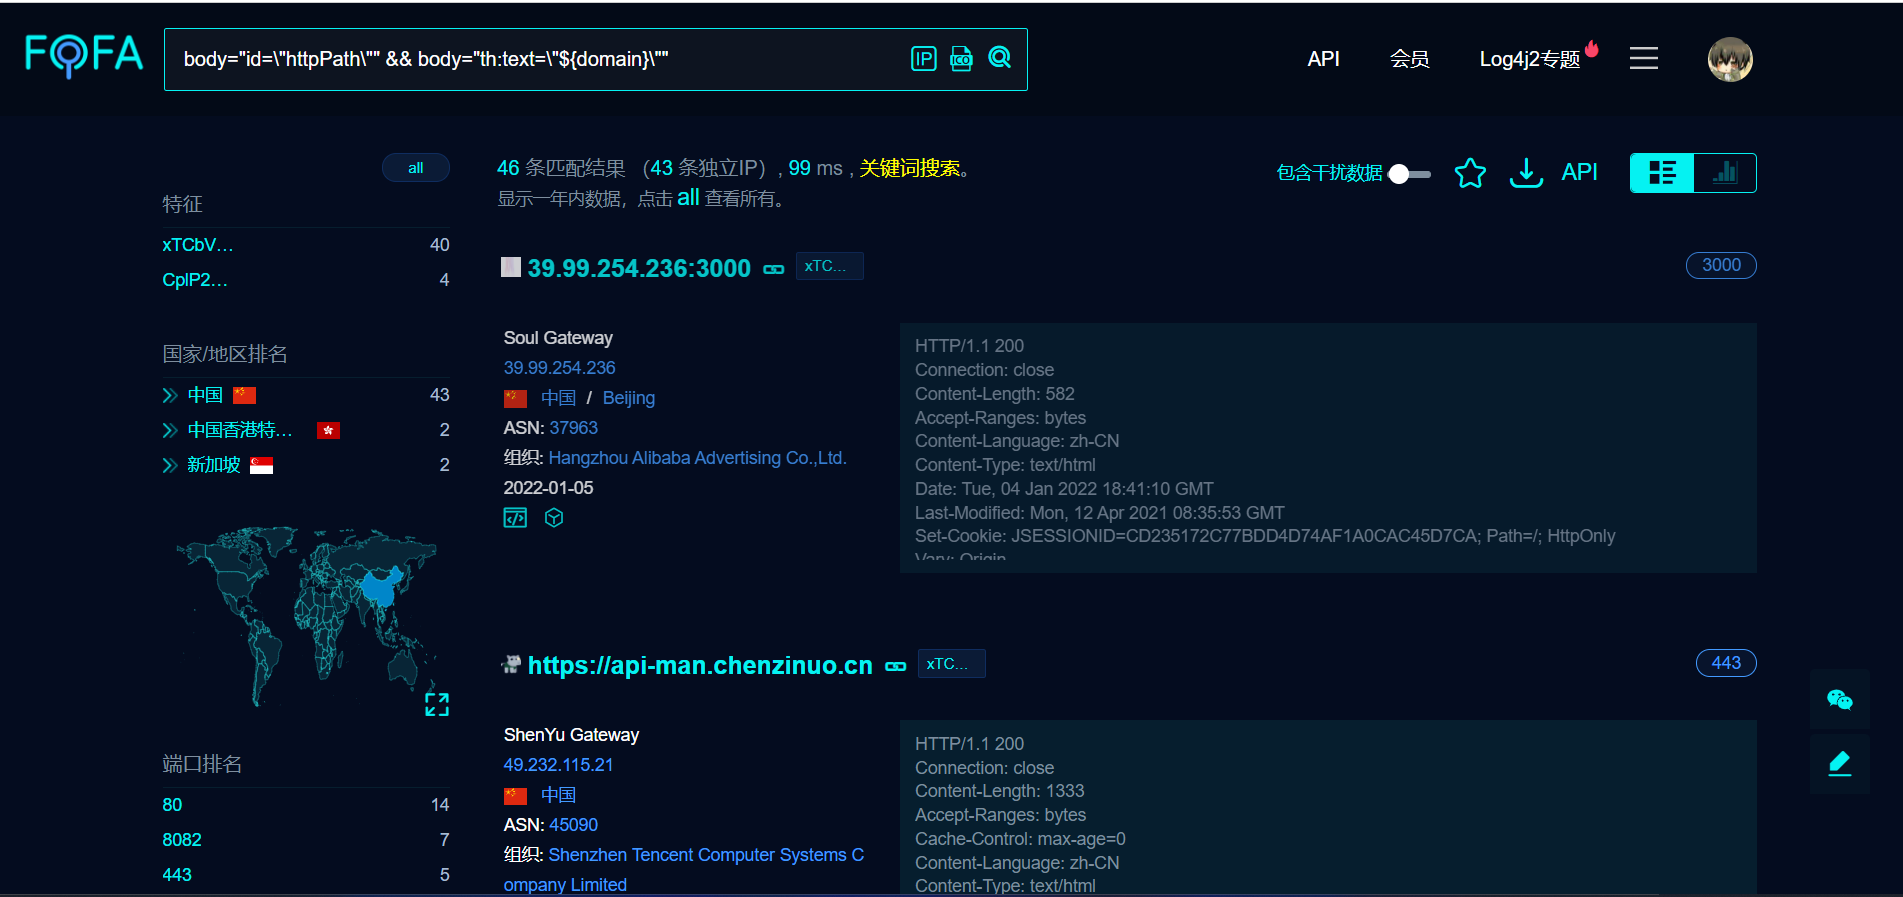Image resolution: width=1903 pixels, height=897 pixels.
Task: Open the feedback pencil floating button
Action: coord(1839,764)
